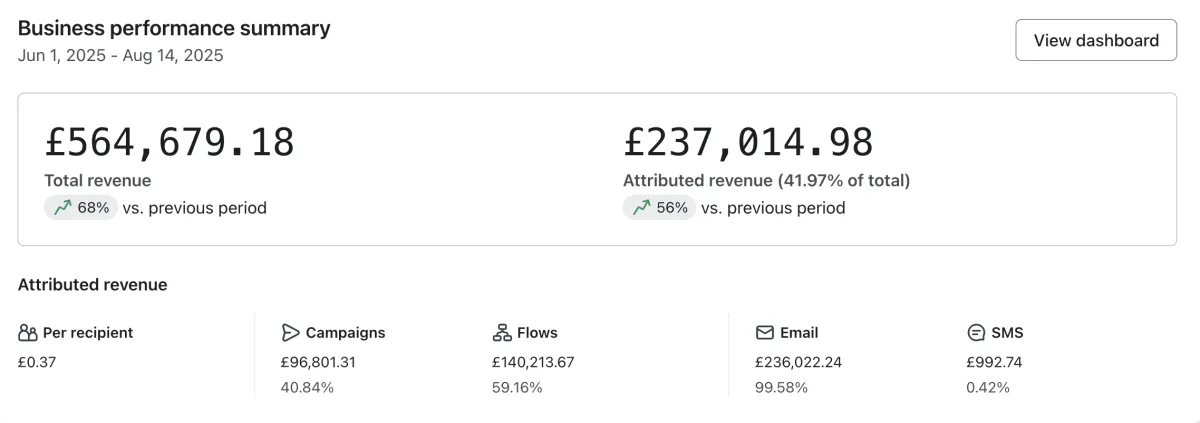Click the Flows diagram icon

click(x=502, y=333)
